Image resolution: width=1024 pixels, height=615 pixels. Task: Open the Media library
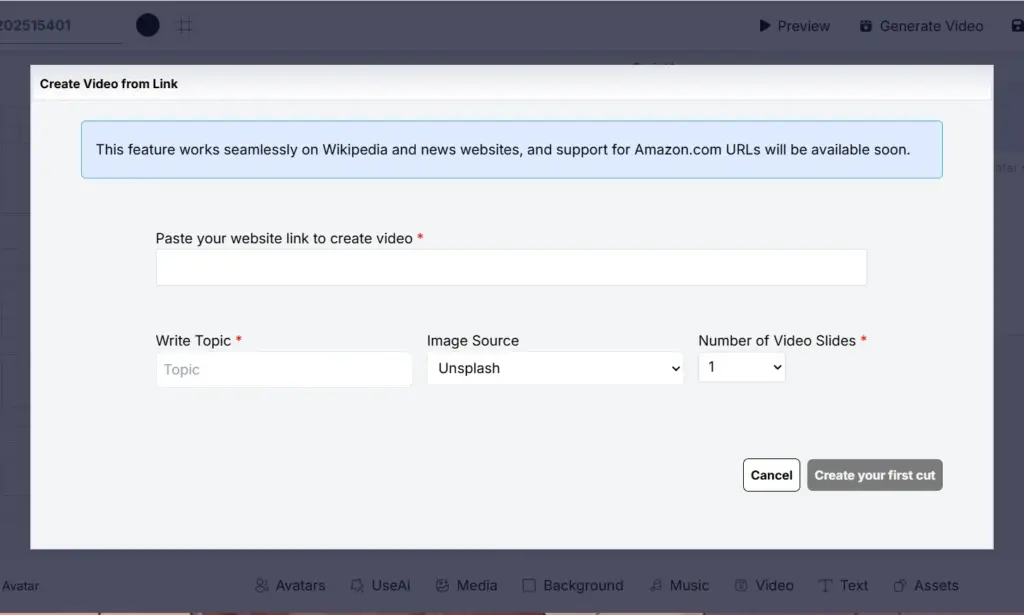point(466,585)
